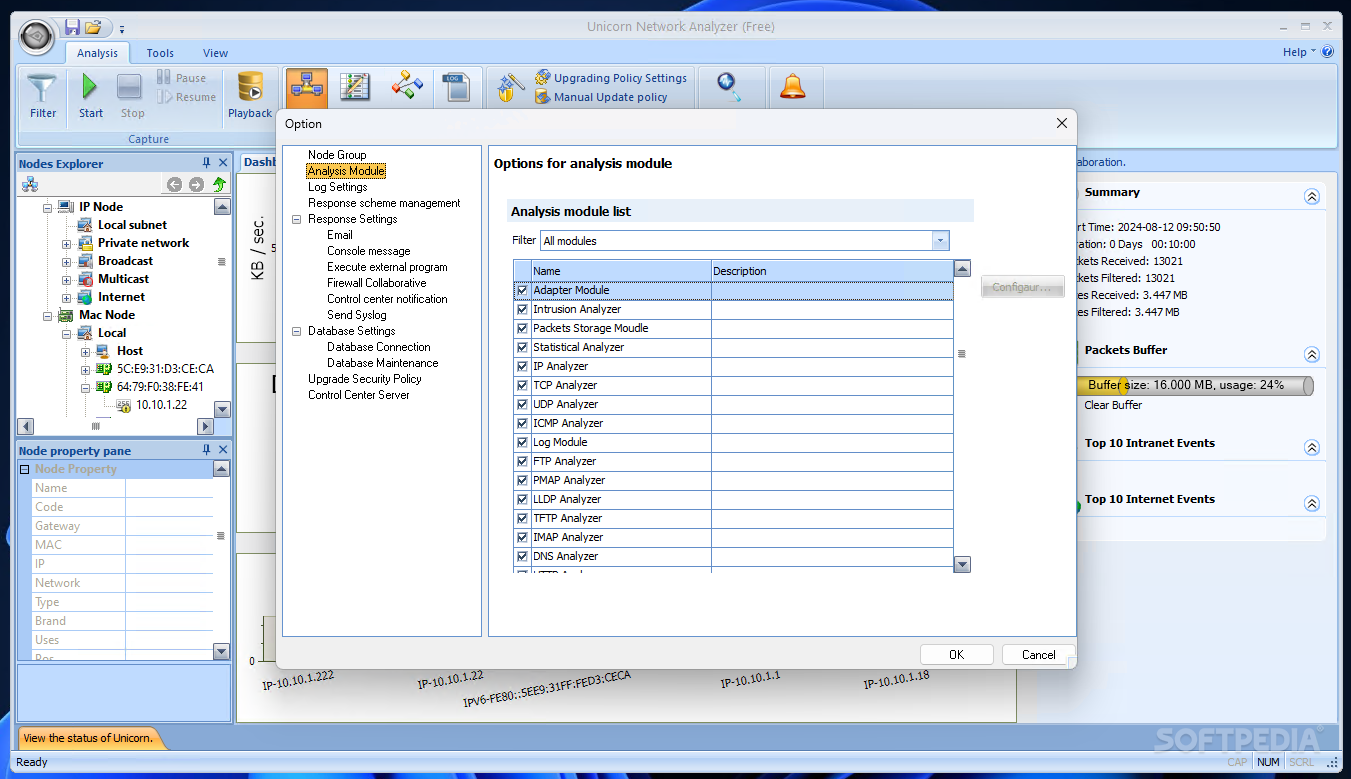This screenshot has width=1351, height=779.
Task: Open Response scheme management option
Action: (x=384, y=203)
